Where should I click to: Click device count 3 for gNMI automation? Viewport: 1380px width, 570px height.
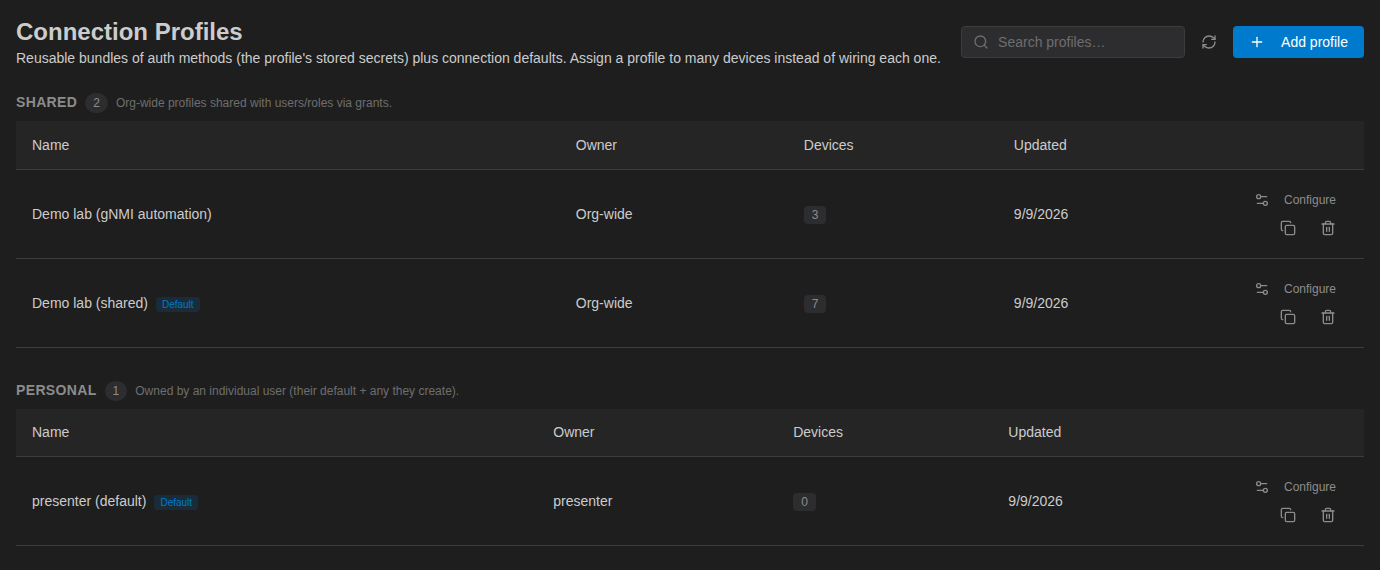[x=815, y=215]
